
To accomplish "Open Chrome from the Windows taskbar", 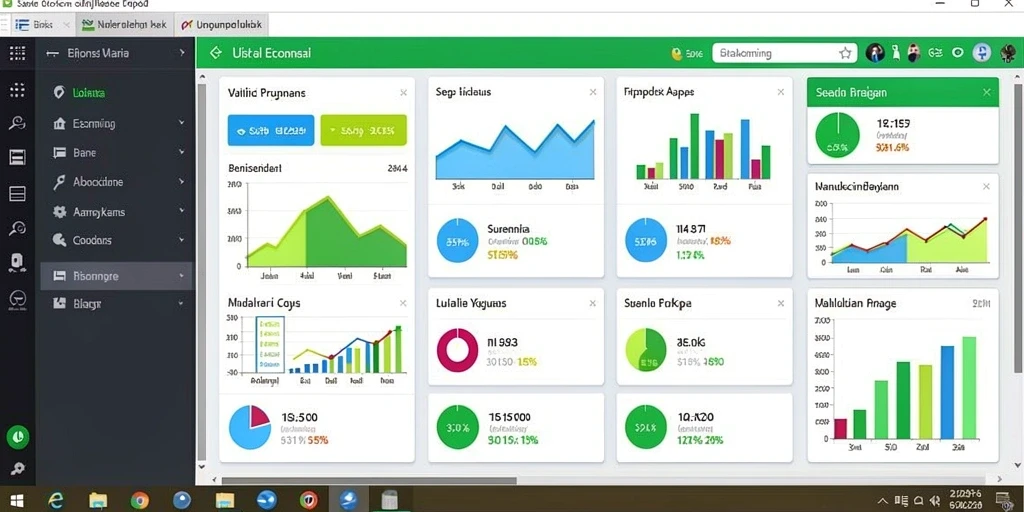I will point(139,500).
